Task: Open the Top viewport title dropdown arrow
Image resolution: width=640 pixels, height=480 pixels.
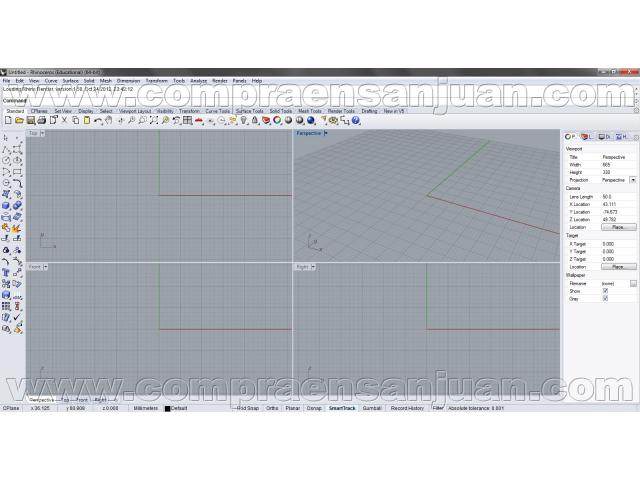Action: point(42,133)
